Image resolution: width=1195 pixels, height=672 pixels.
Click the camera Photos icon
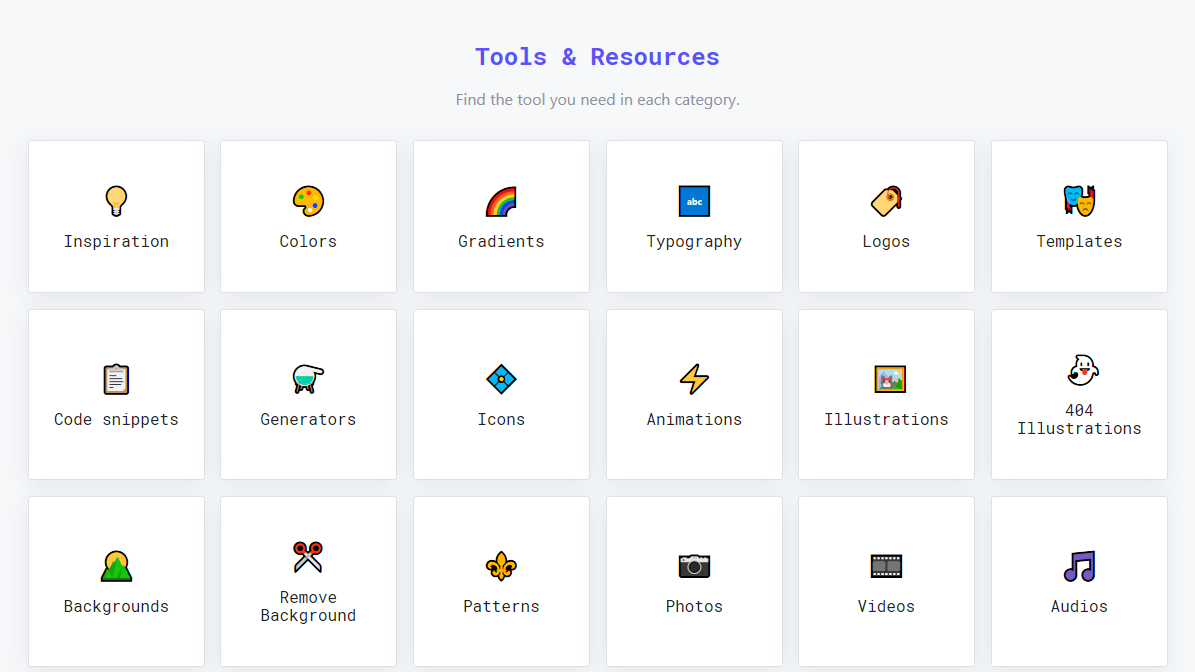pos(694,566)
